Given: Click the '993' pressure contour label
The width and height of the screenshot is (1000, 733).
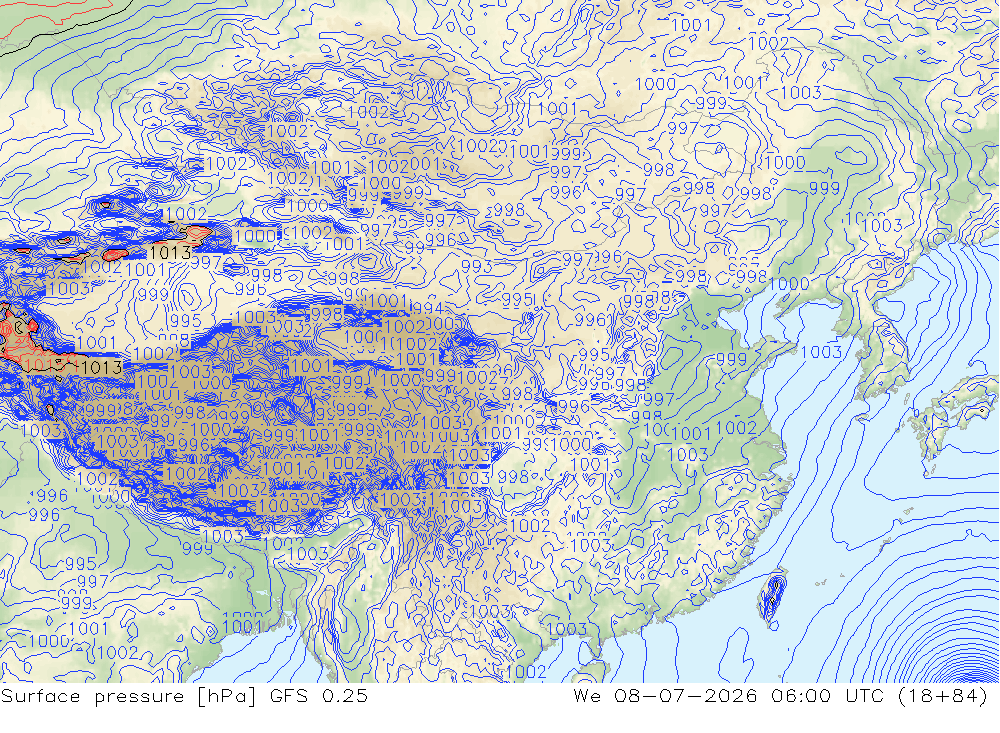Looking at the screenshot, I should [476, 267].
